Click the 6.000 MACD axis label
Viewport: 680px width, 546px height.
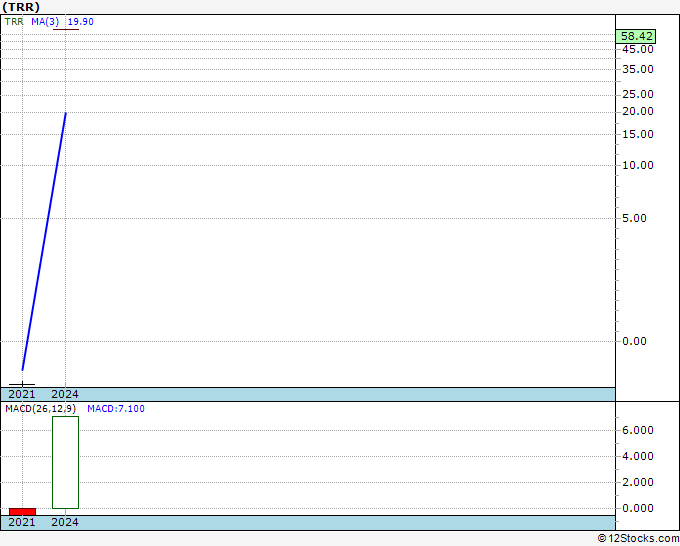(x=638, y=430)
